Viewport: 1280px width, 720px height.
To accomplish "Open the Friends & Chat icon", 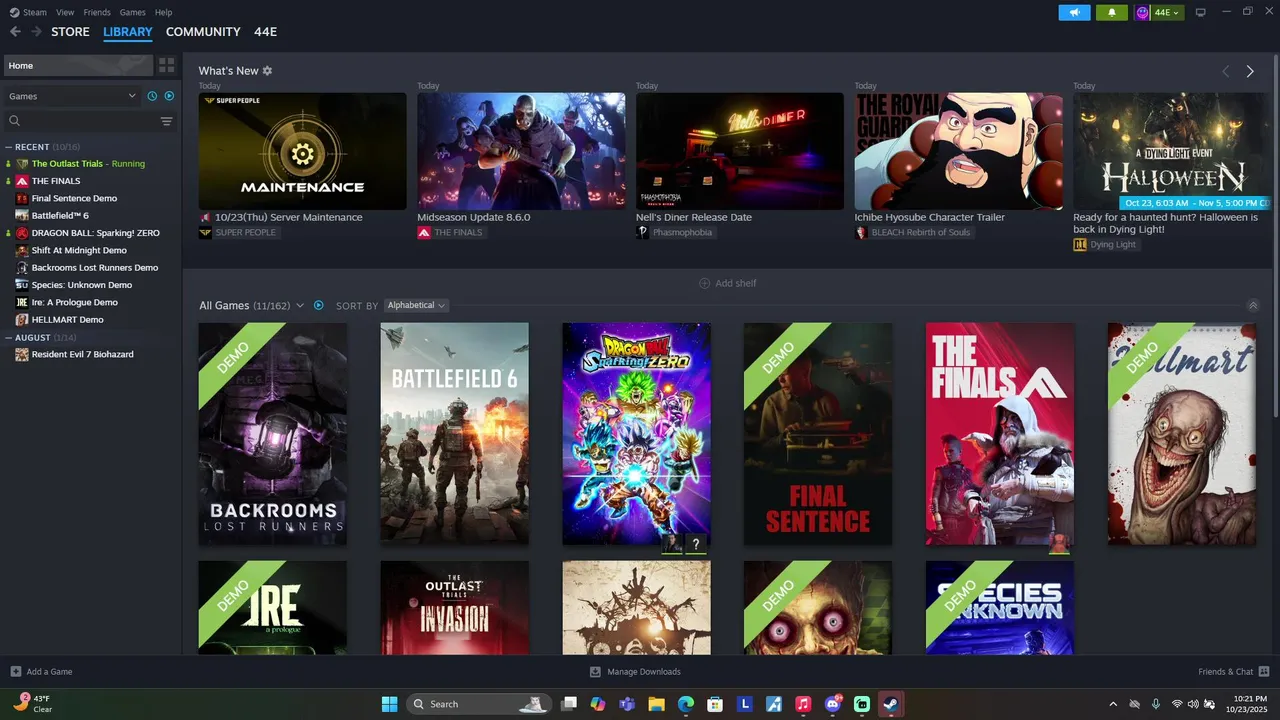I will [1264, 671].
